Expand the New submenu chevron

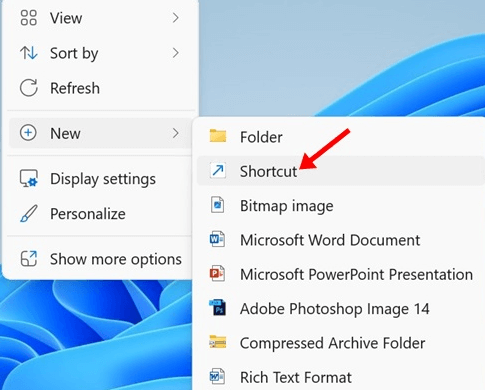(176, 133)
